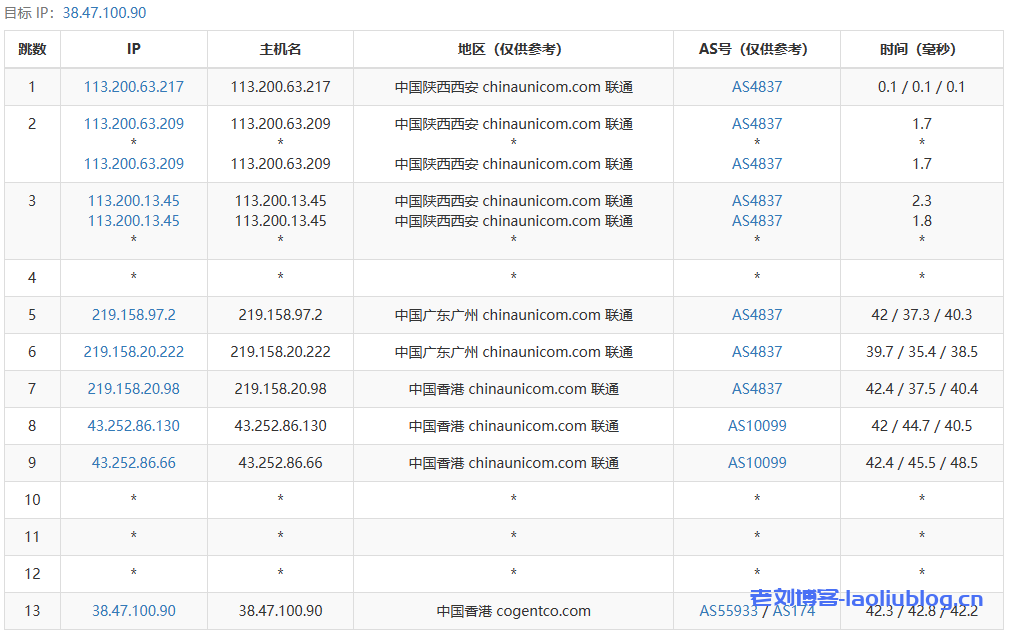Open the AS4837 link in hop 5
Viewport: 1009px width, 636px height.
(x=758, y=314)
